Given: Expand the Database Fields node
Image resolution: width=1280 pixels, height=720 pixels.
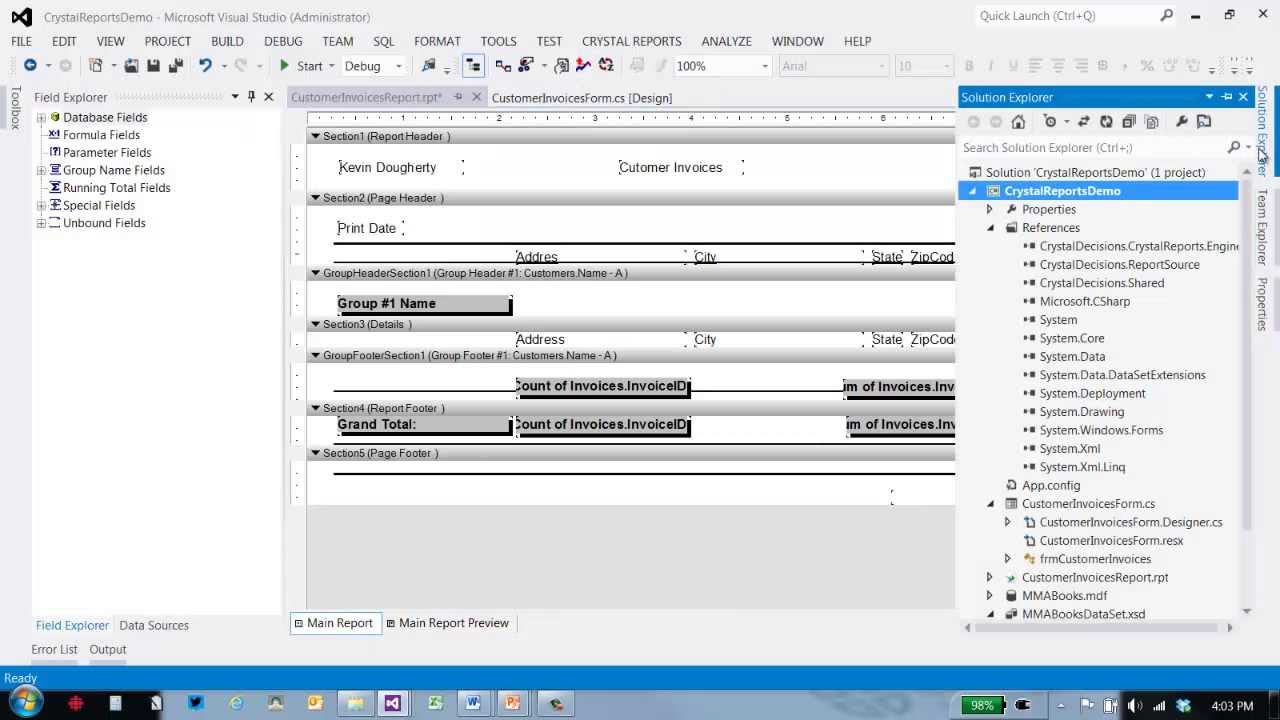Looking at the screenshot, I should (x=41, y=117).
